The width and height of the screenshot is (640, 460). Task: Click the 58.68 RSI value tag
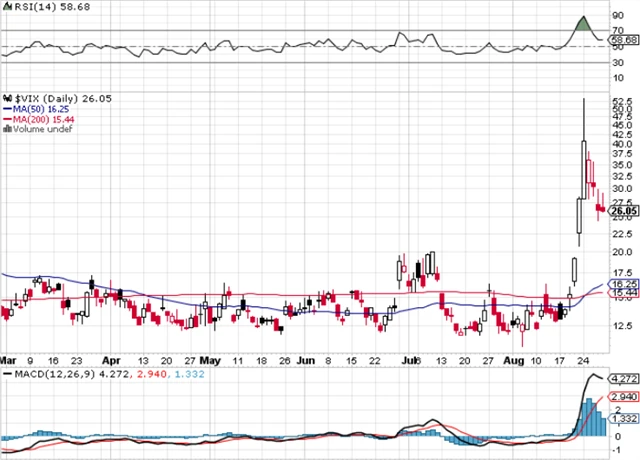tap(624, 38)
